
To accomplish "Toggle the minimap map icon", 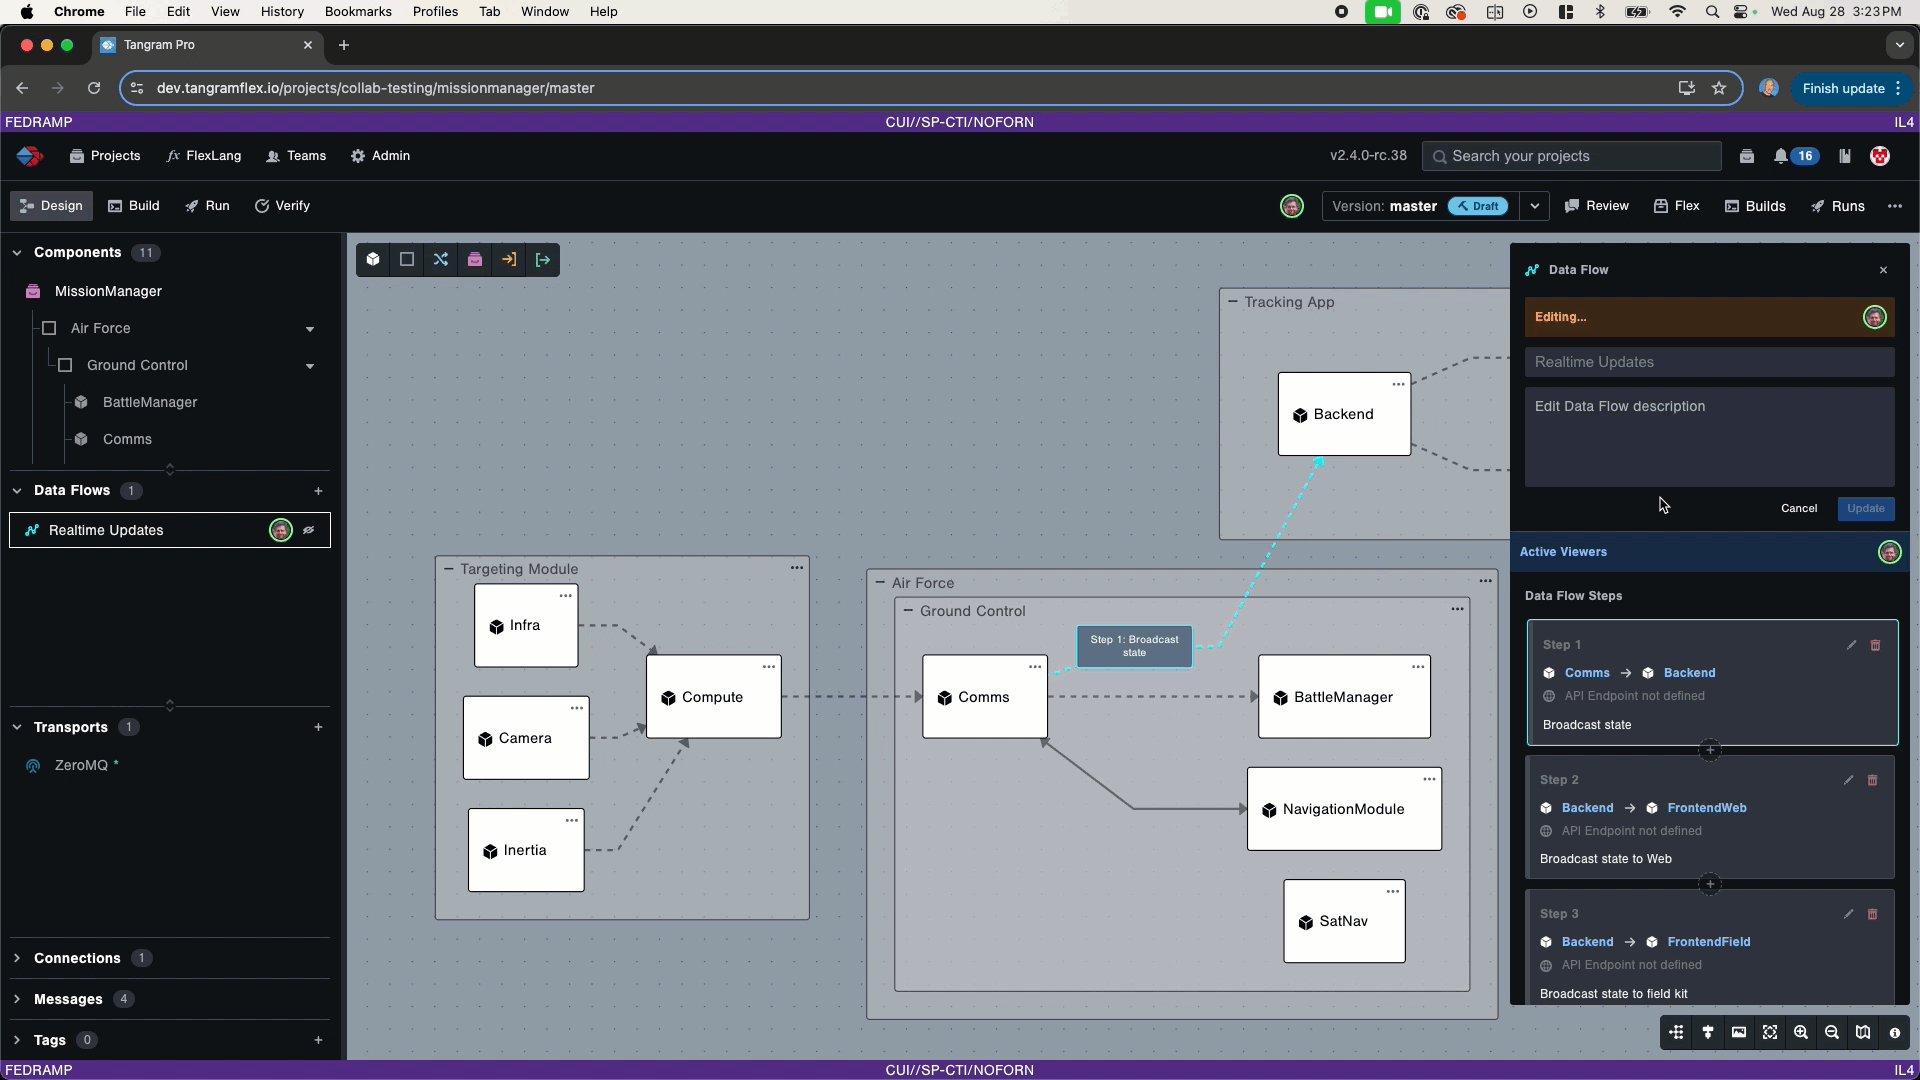I will point(1863,1033).
